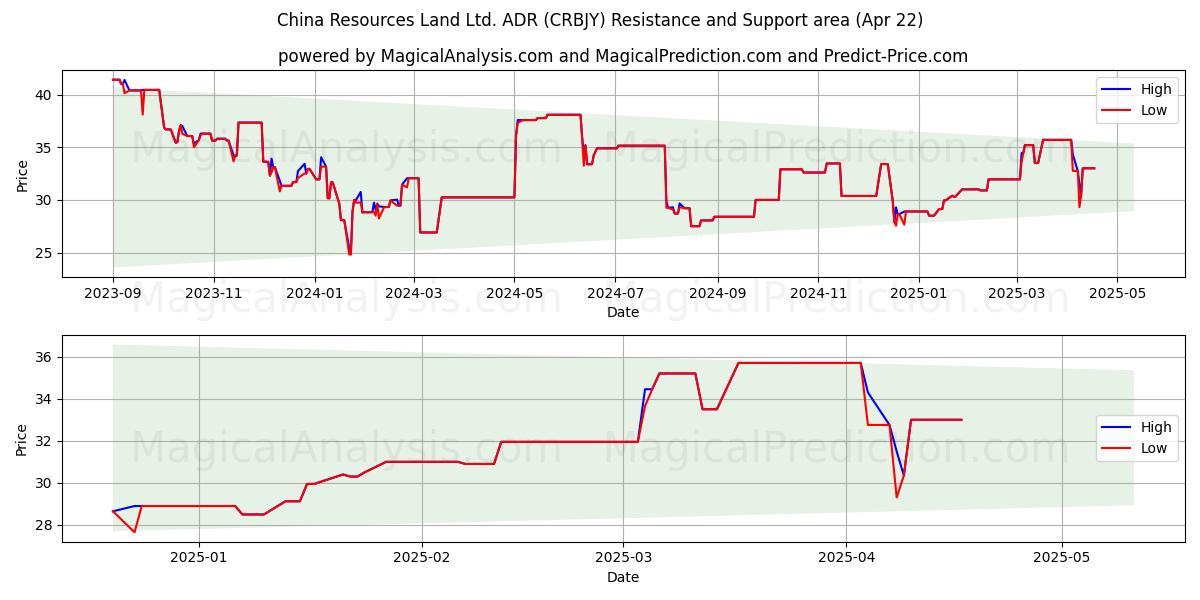Click the 34 price tick on bottom chart

point(46,399)
